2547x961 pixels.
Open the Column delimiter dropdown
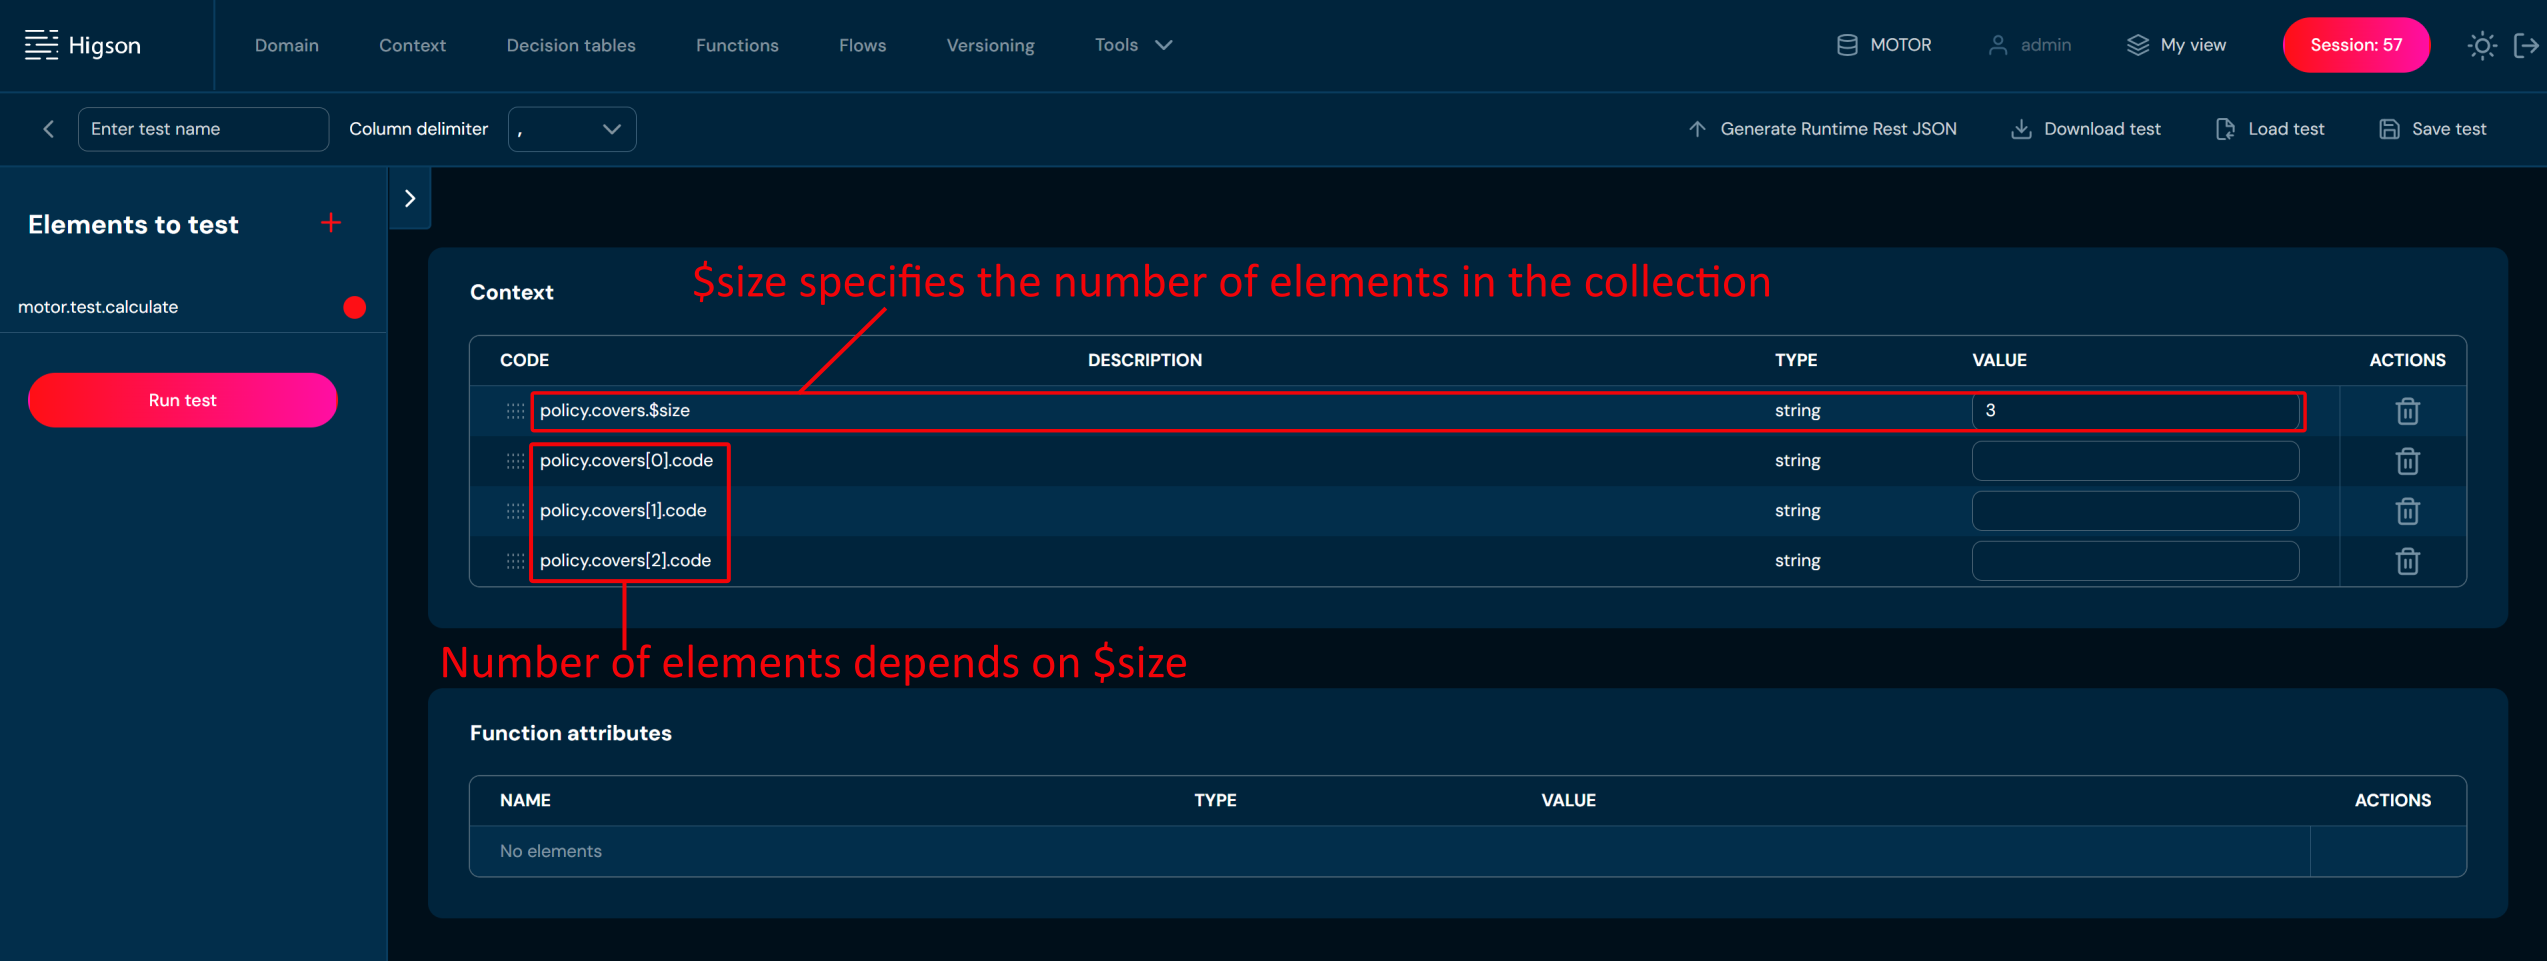click(571, 129)
